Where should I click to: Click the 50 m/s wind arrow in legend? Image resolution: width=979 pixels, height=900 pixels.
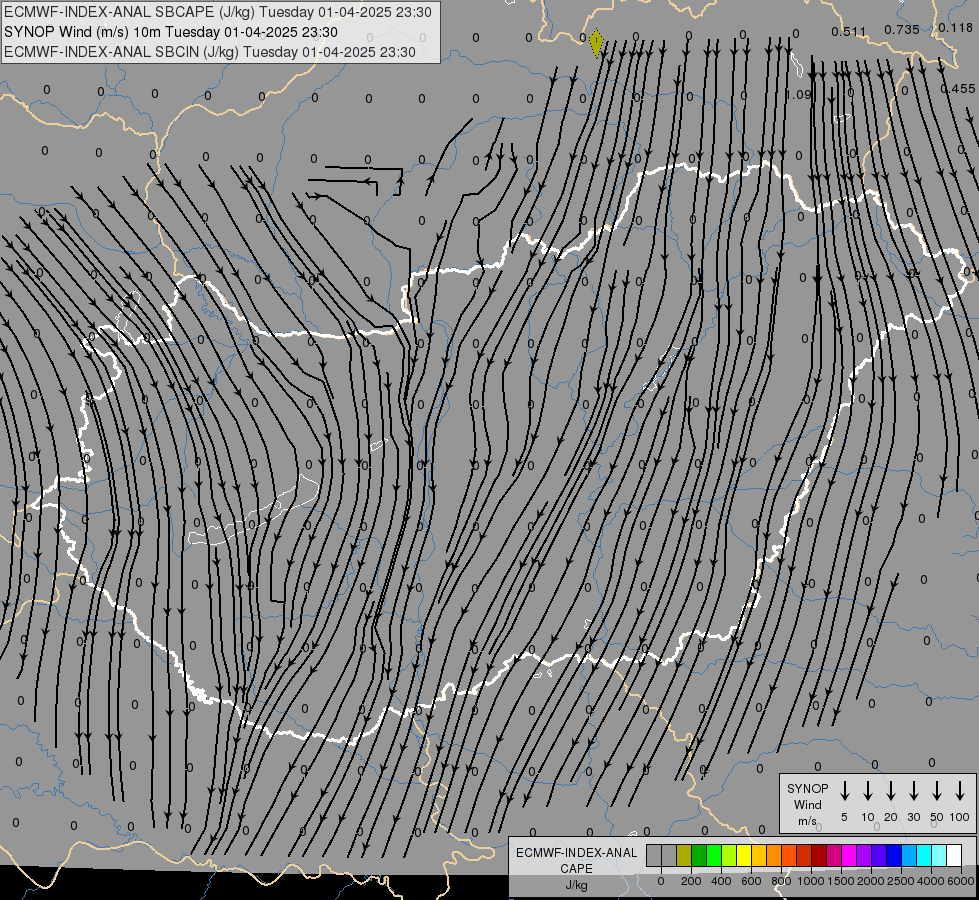(x=937, y=791)
